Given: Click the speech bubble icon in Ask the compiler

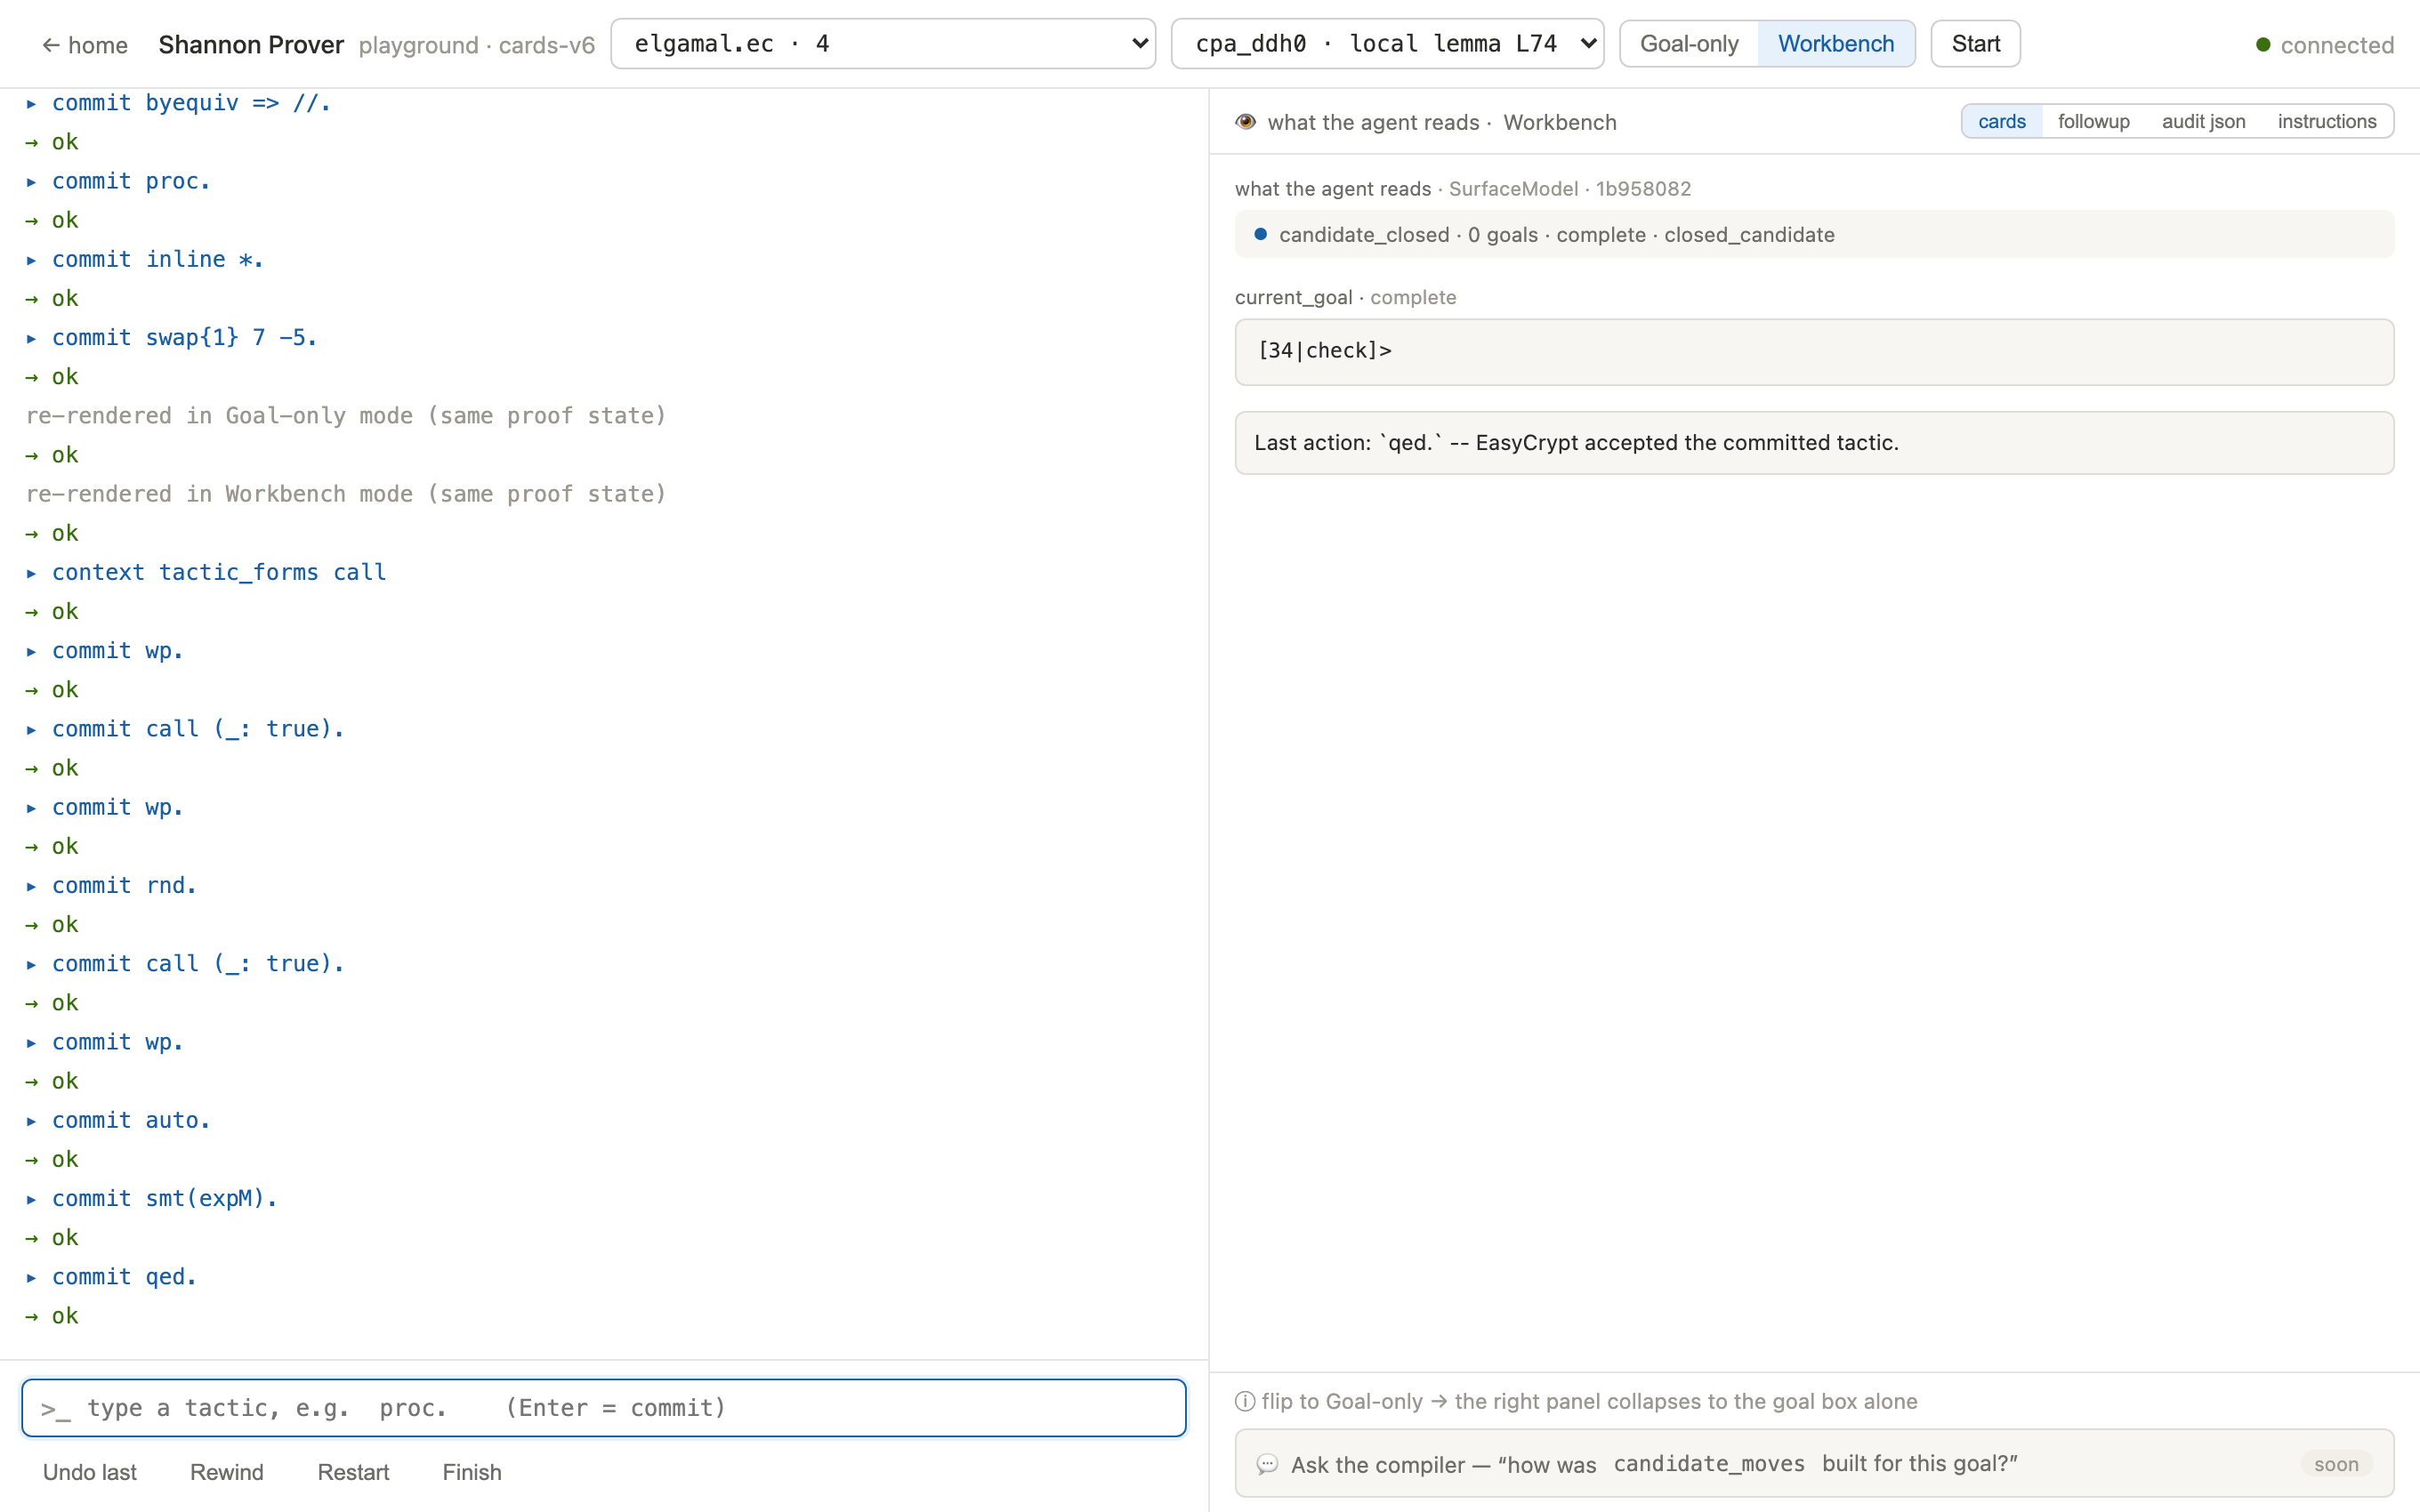Looking at the screenshot, I should pyautogui.click(x=1267, y=1464).
